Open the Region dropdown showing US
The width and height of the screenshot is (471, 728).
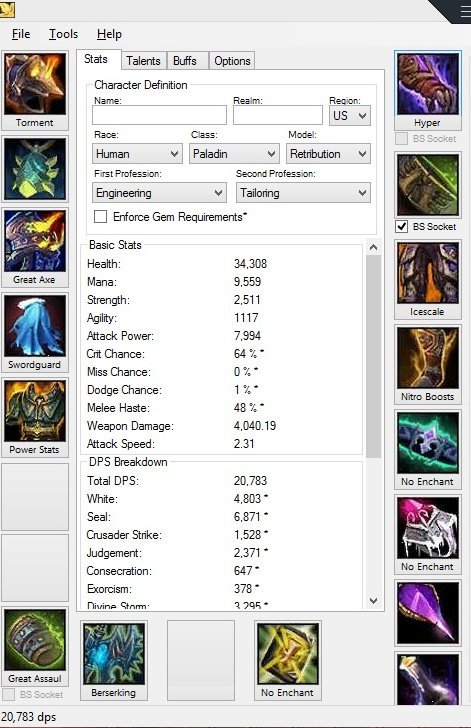click(350, 115)
